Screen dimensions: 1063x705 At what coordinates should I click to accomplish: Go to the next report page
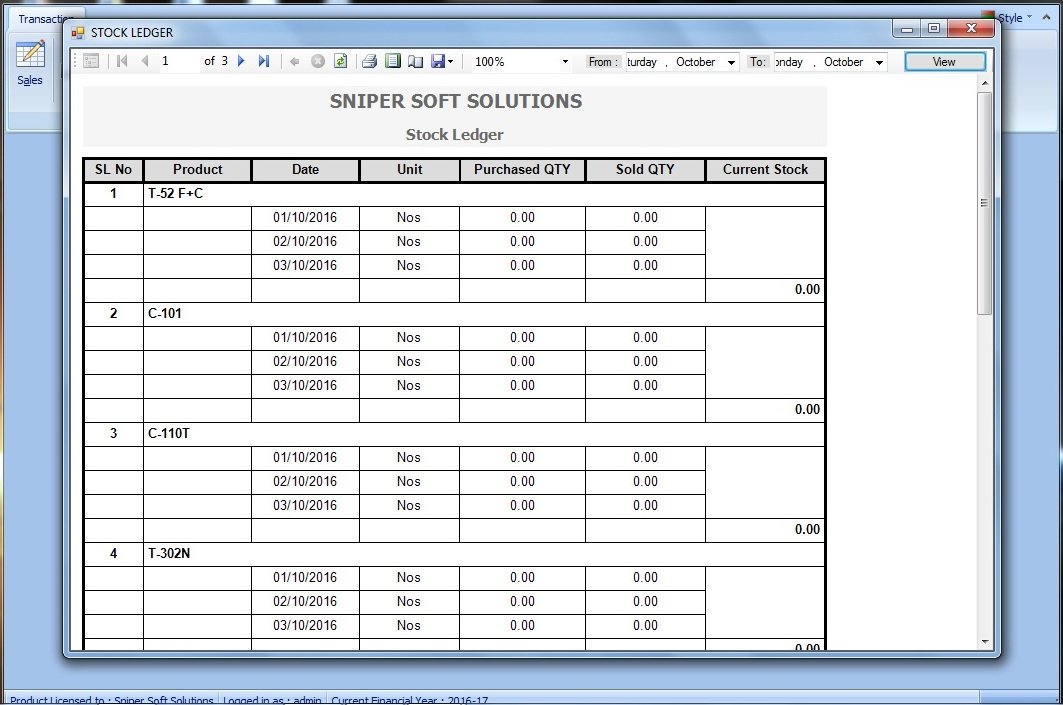241,62
